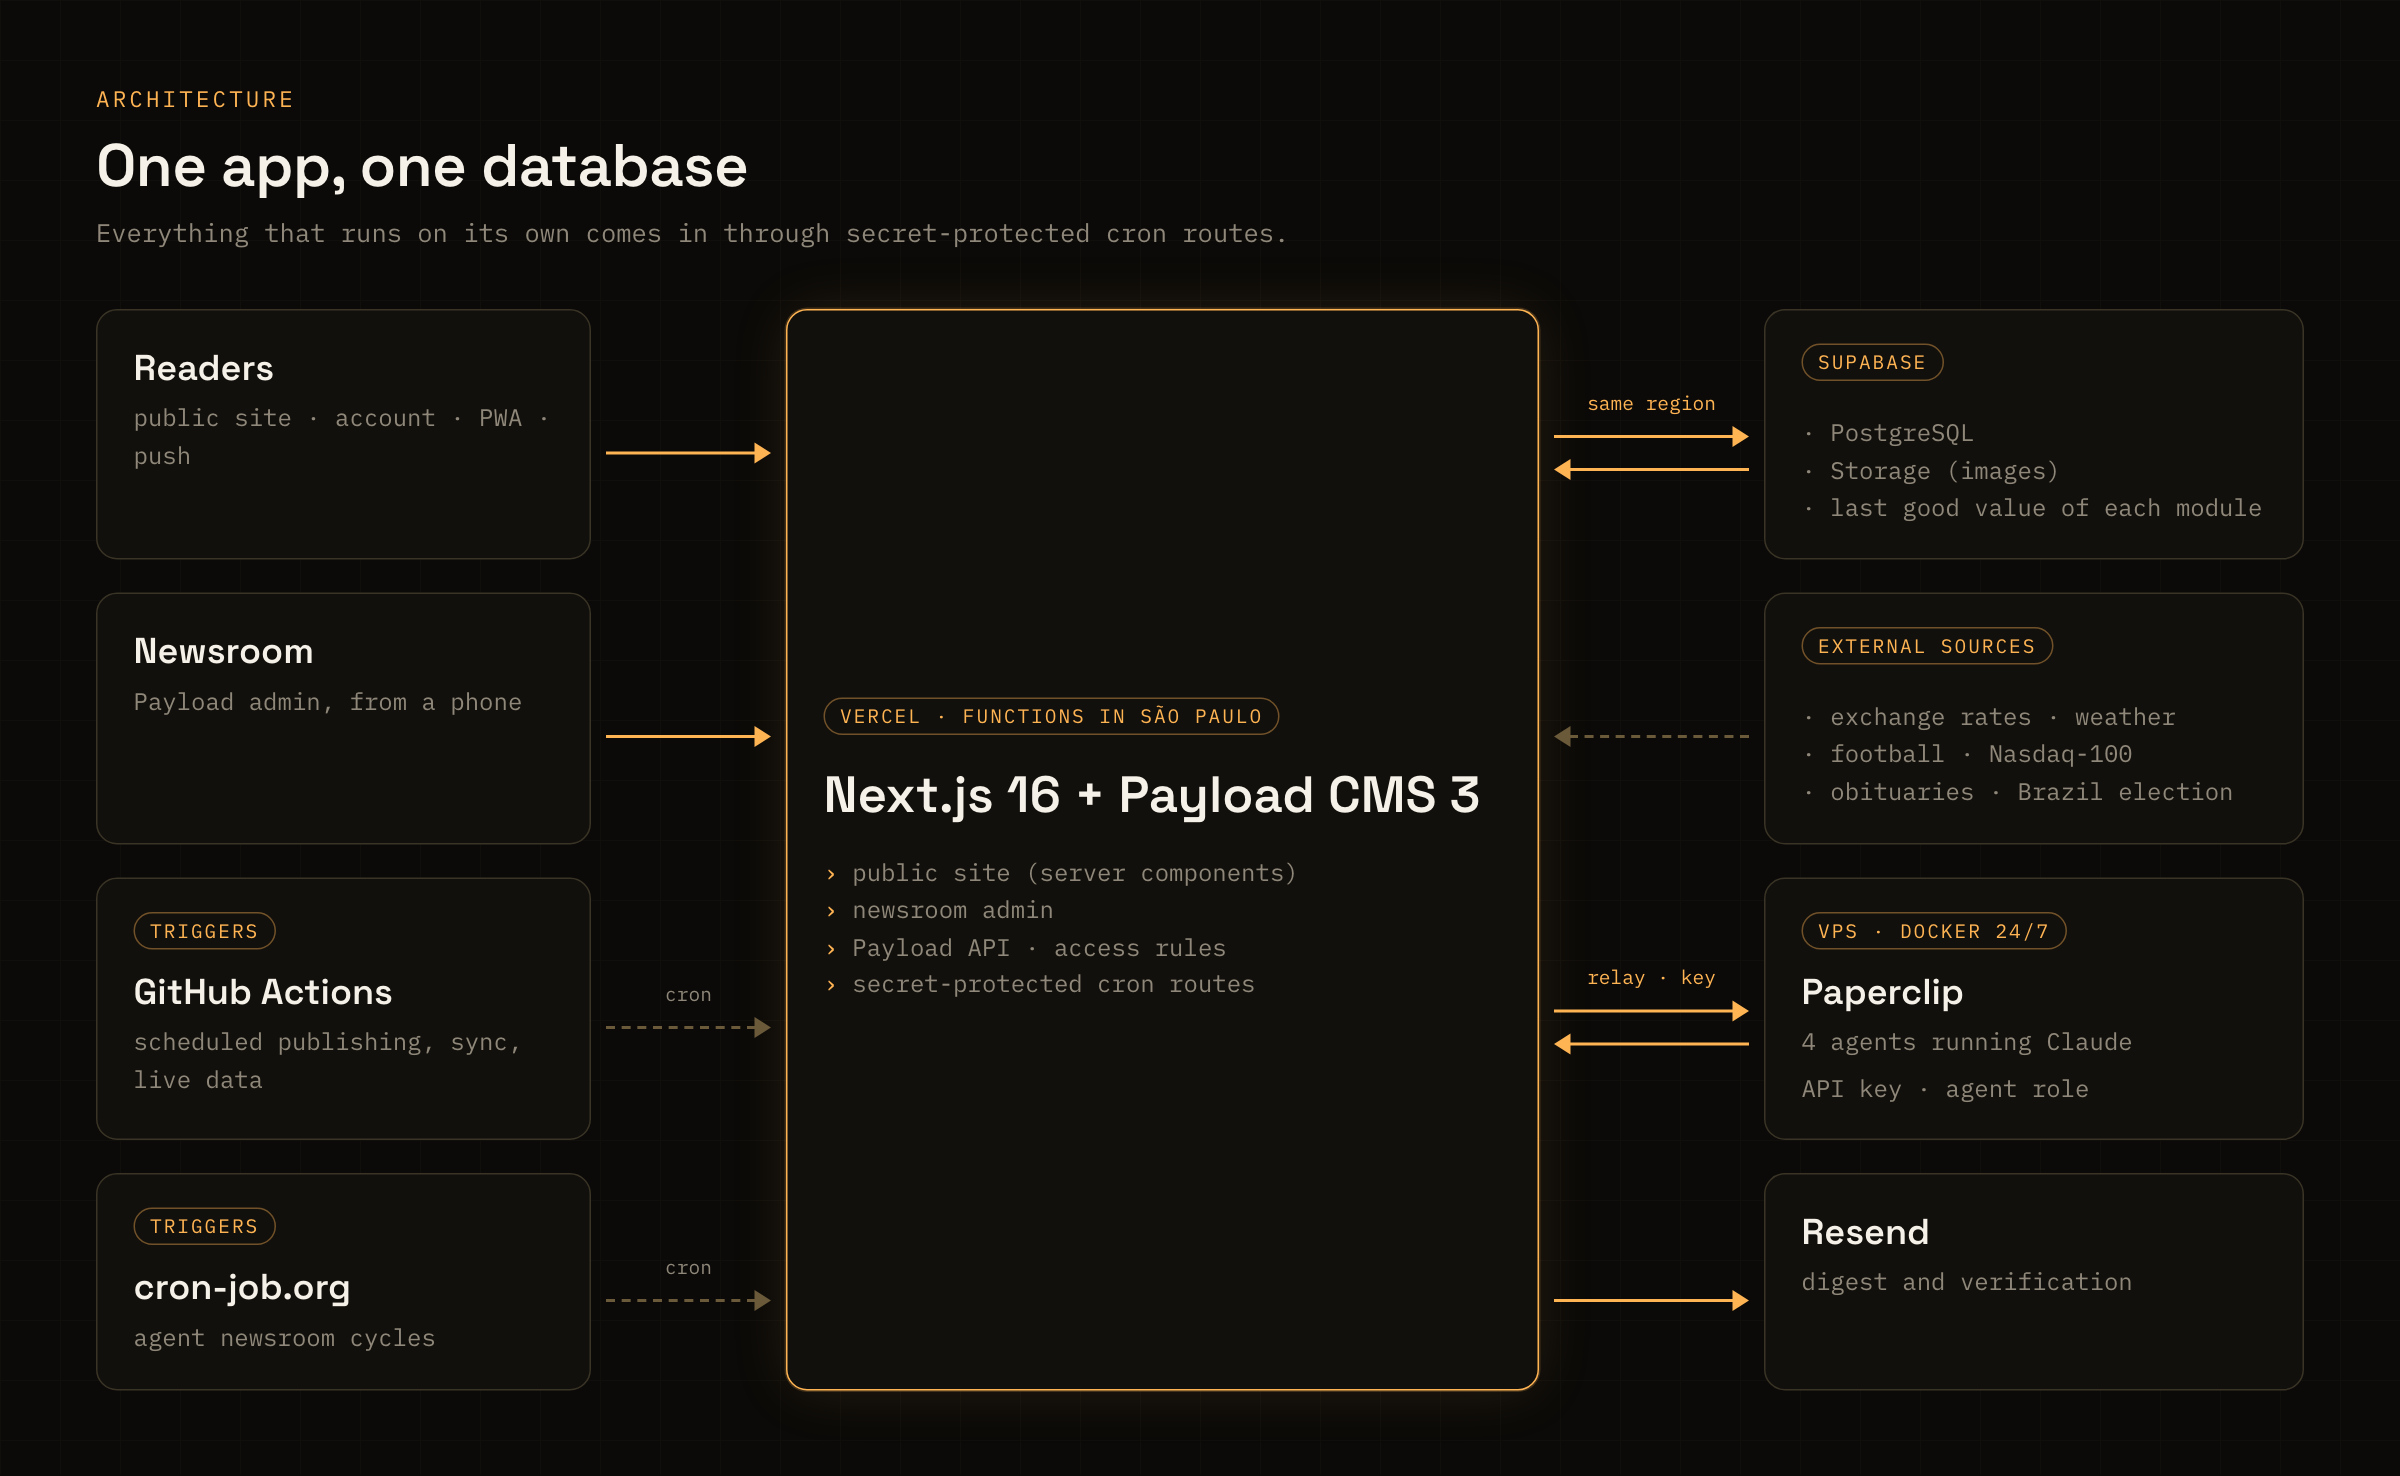The image size is (2400, 1476).
Task: Select the Paperclip title
Action: (1883, 992)
